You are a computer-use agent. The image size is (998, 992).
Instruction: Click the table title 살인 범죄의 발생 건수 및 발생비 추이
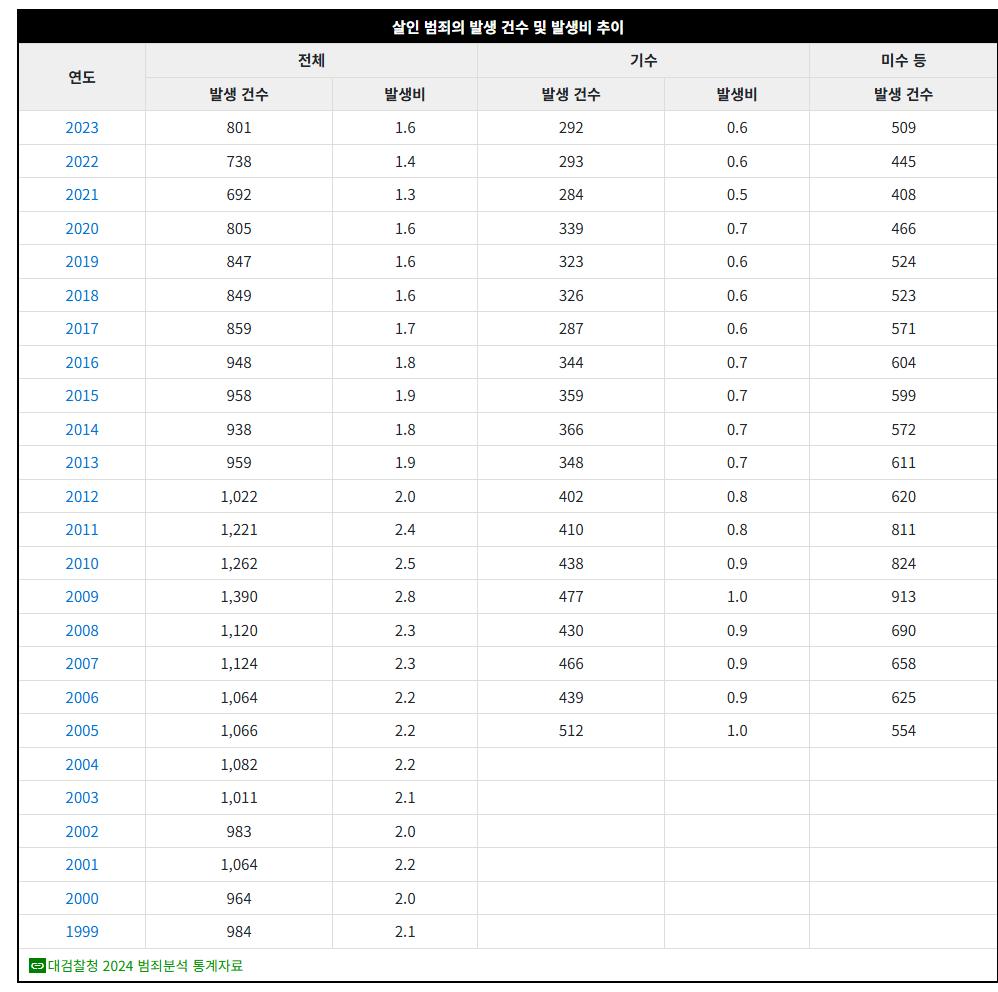507,27
